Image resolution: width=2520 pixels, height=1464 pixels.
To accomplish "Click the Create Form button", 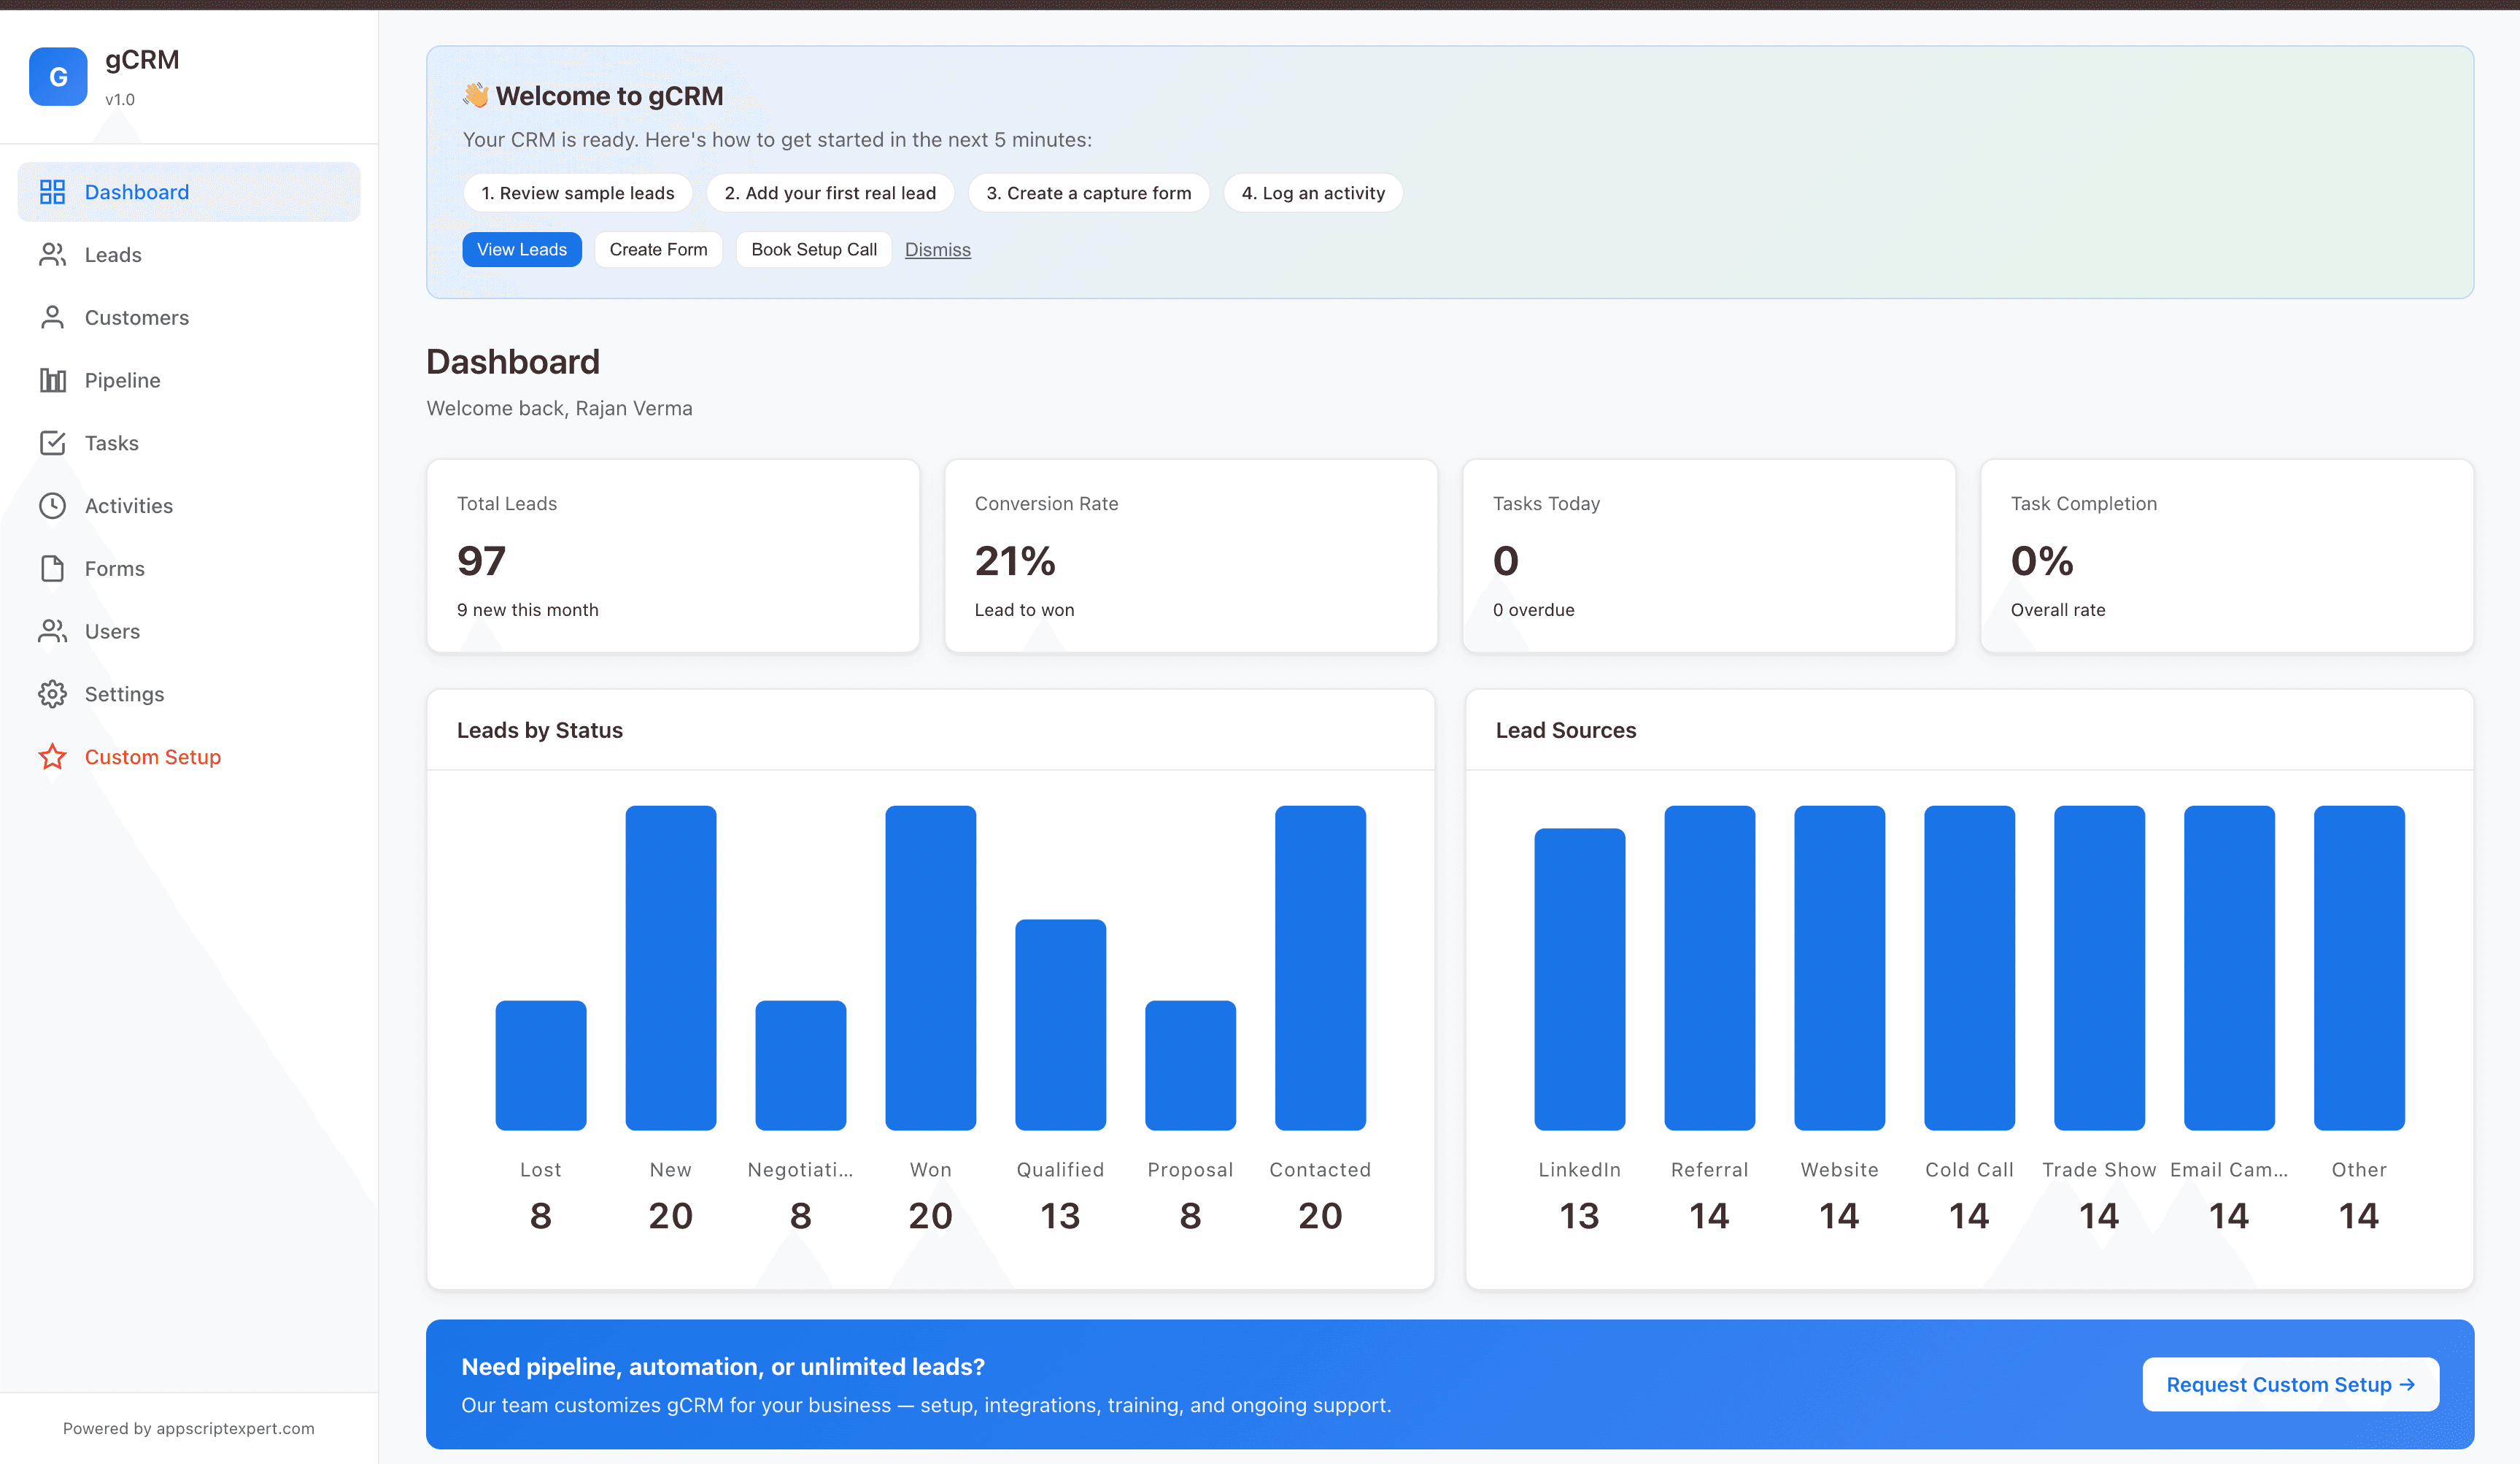I will 658,249.
